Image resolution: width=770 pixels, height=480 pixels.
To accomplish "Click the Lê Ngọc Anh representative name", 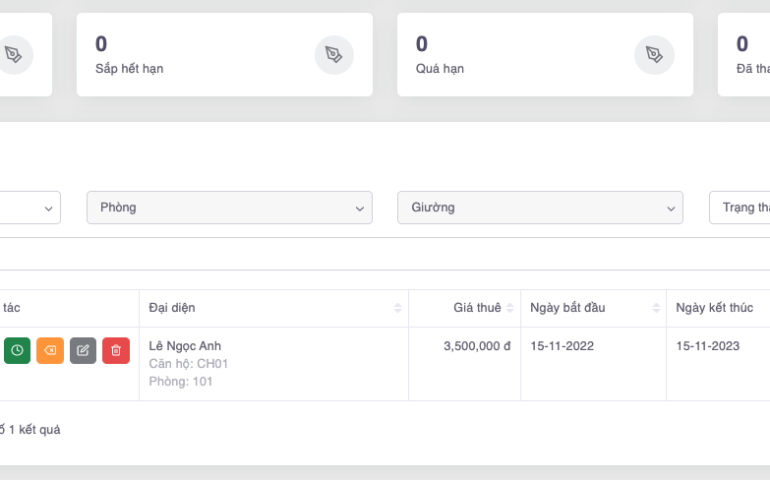I will pos(185,346).
